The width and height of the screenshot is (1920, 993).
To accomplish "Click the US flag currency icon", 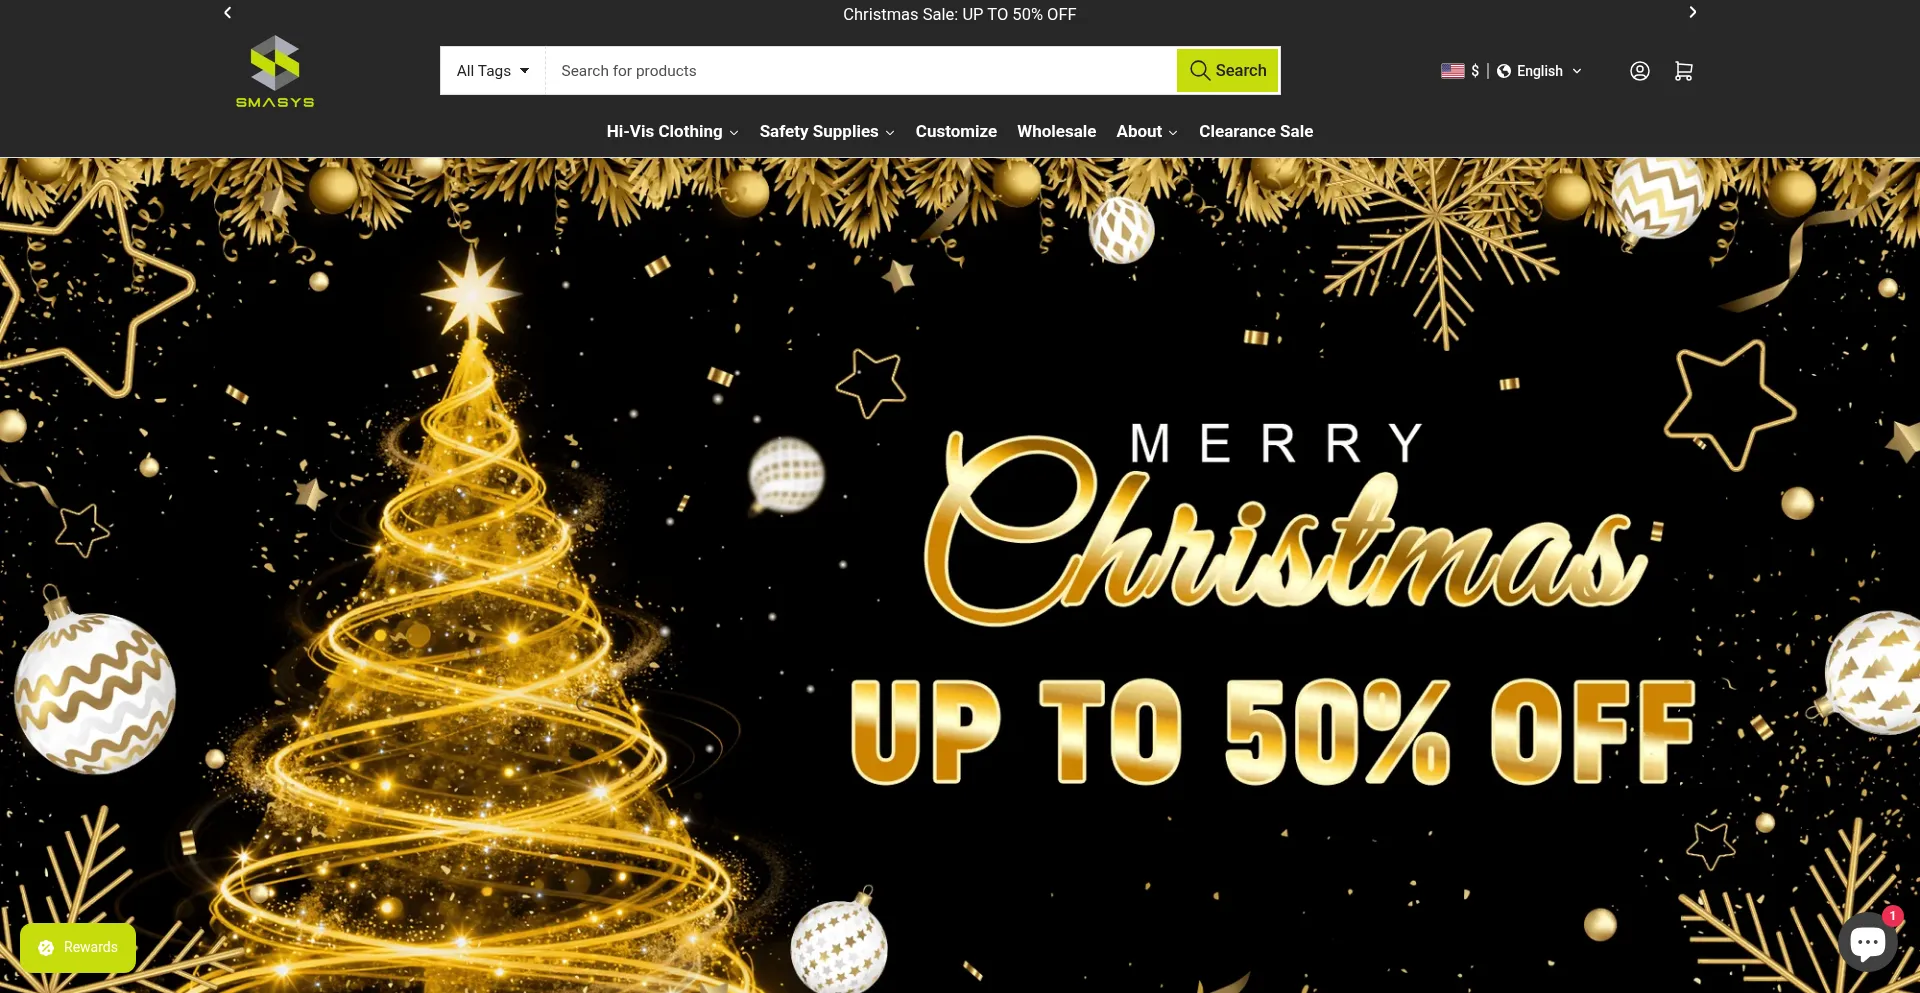I will 1452,71.
